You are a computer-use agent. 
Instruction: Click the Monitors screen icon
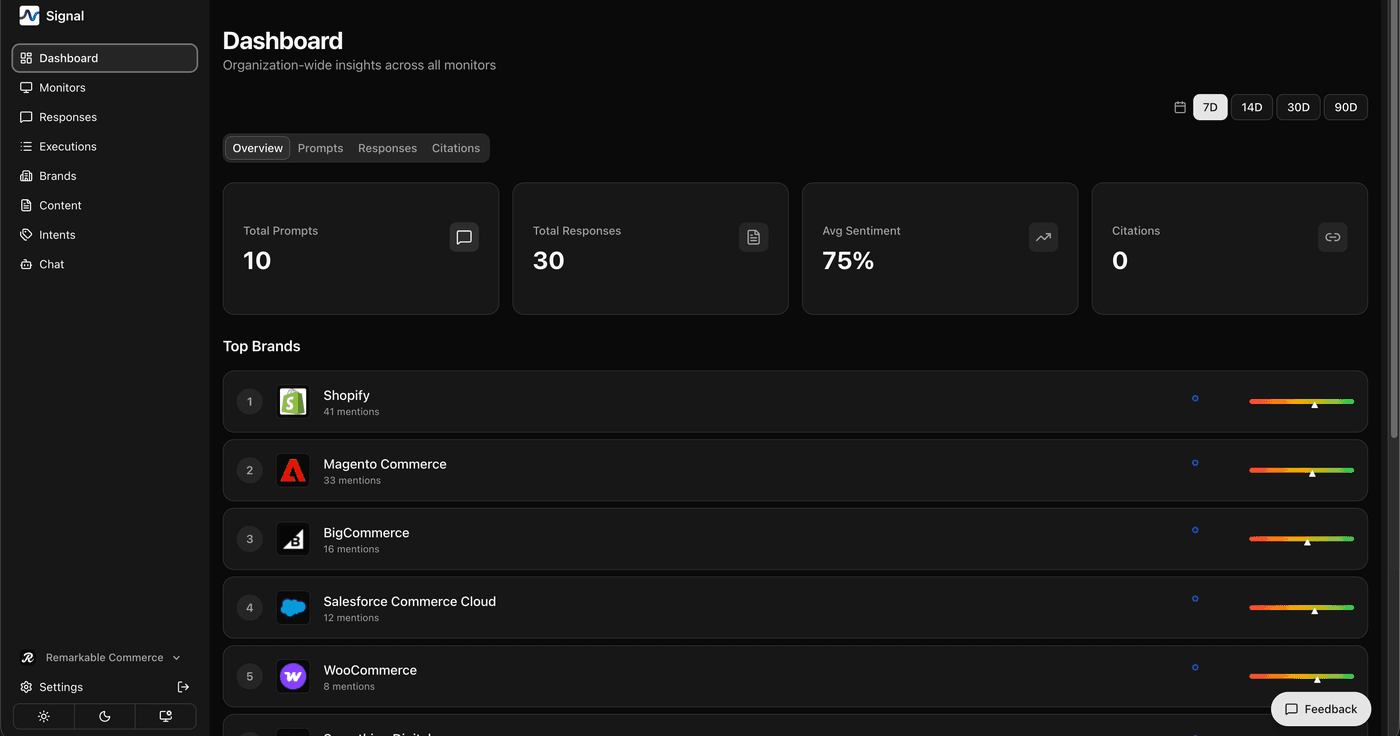pyautogui.click(x=27, y=88)
